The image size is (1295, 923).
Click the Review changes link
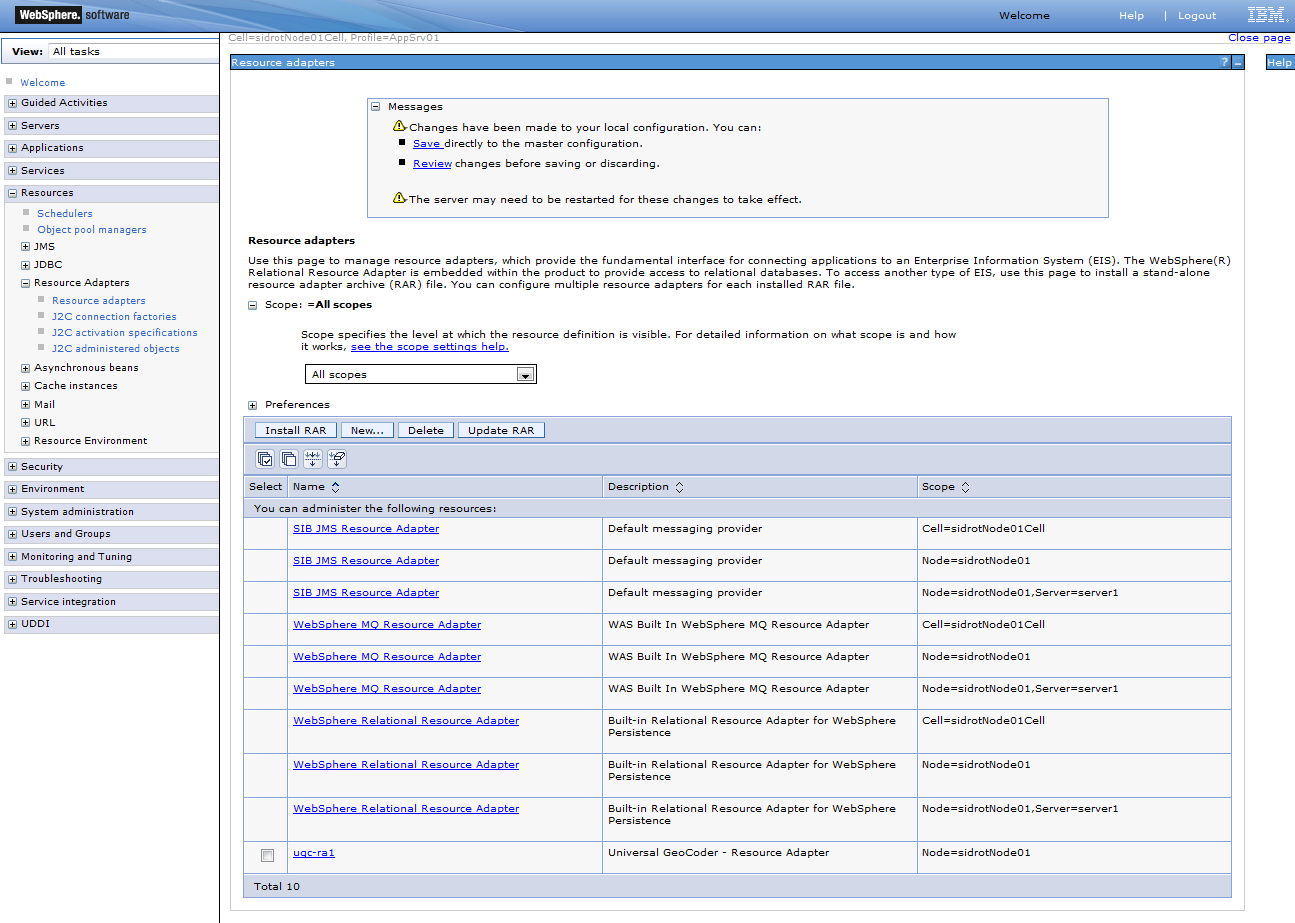click(x=432, y=164)
